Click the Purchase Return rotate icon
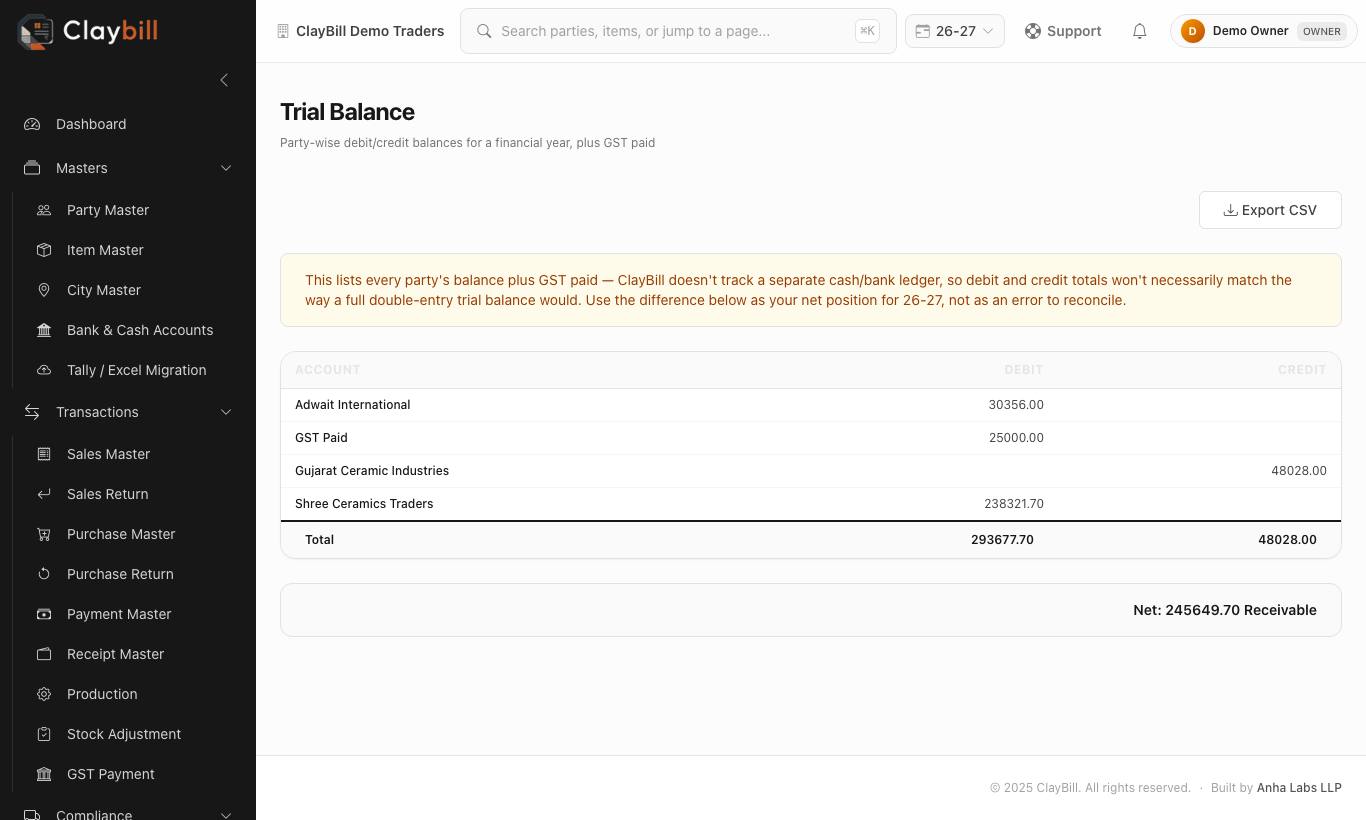The image size is (1366, 820). point(44,574)
